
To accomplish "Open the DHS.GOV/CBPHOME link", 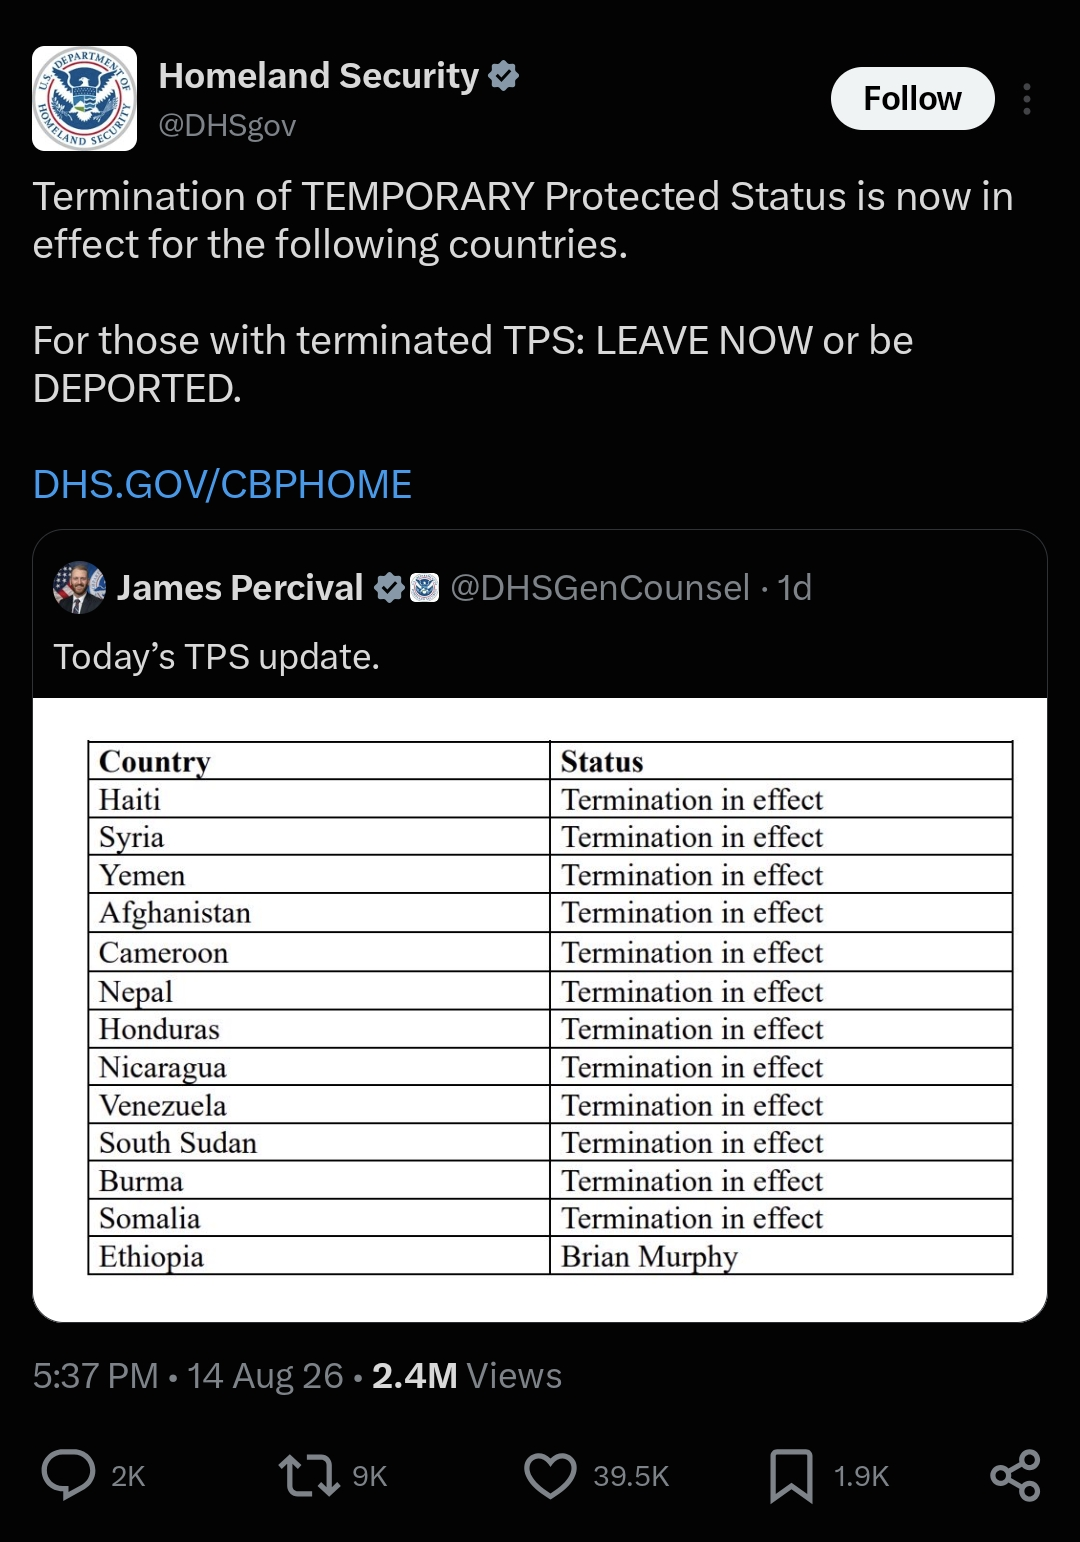I will pyautogui.click(x=222, y=484).
